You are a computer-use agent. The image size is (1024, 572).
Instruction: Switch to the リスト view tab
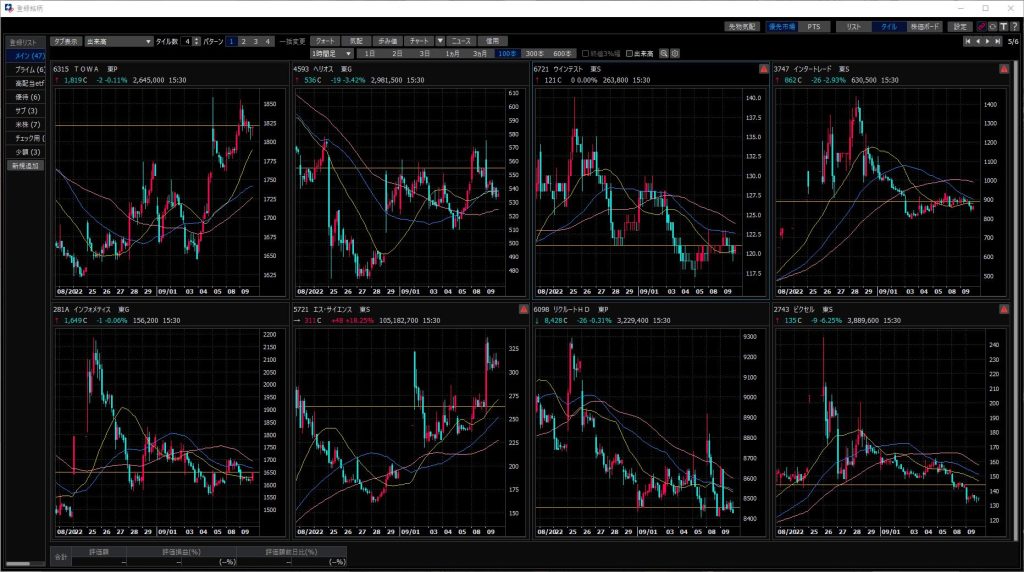coord(853,27)
